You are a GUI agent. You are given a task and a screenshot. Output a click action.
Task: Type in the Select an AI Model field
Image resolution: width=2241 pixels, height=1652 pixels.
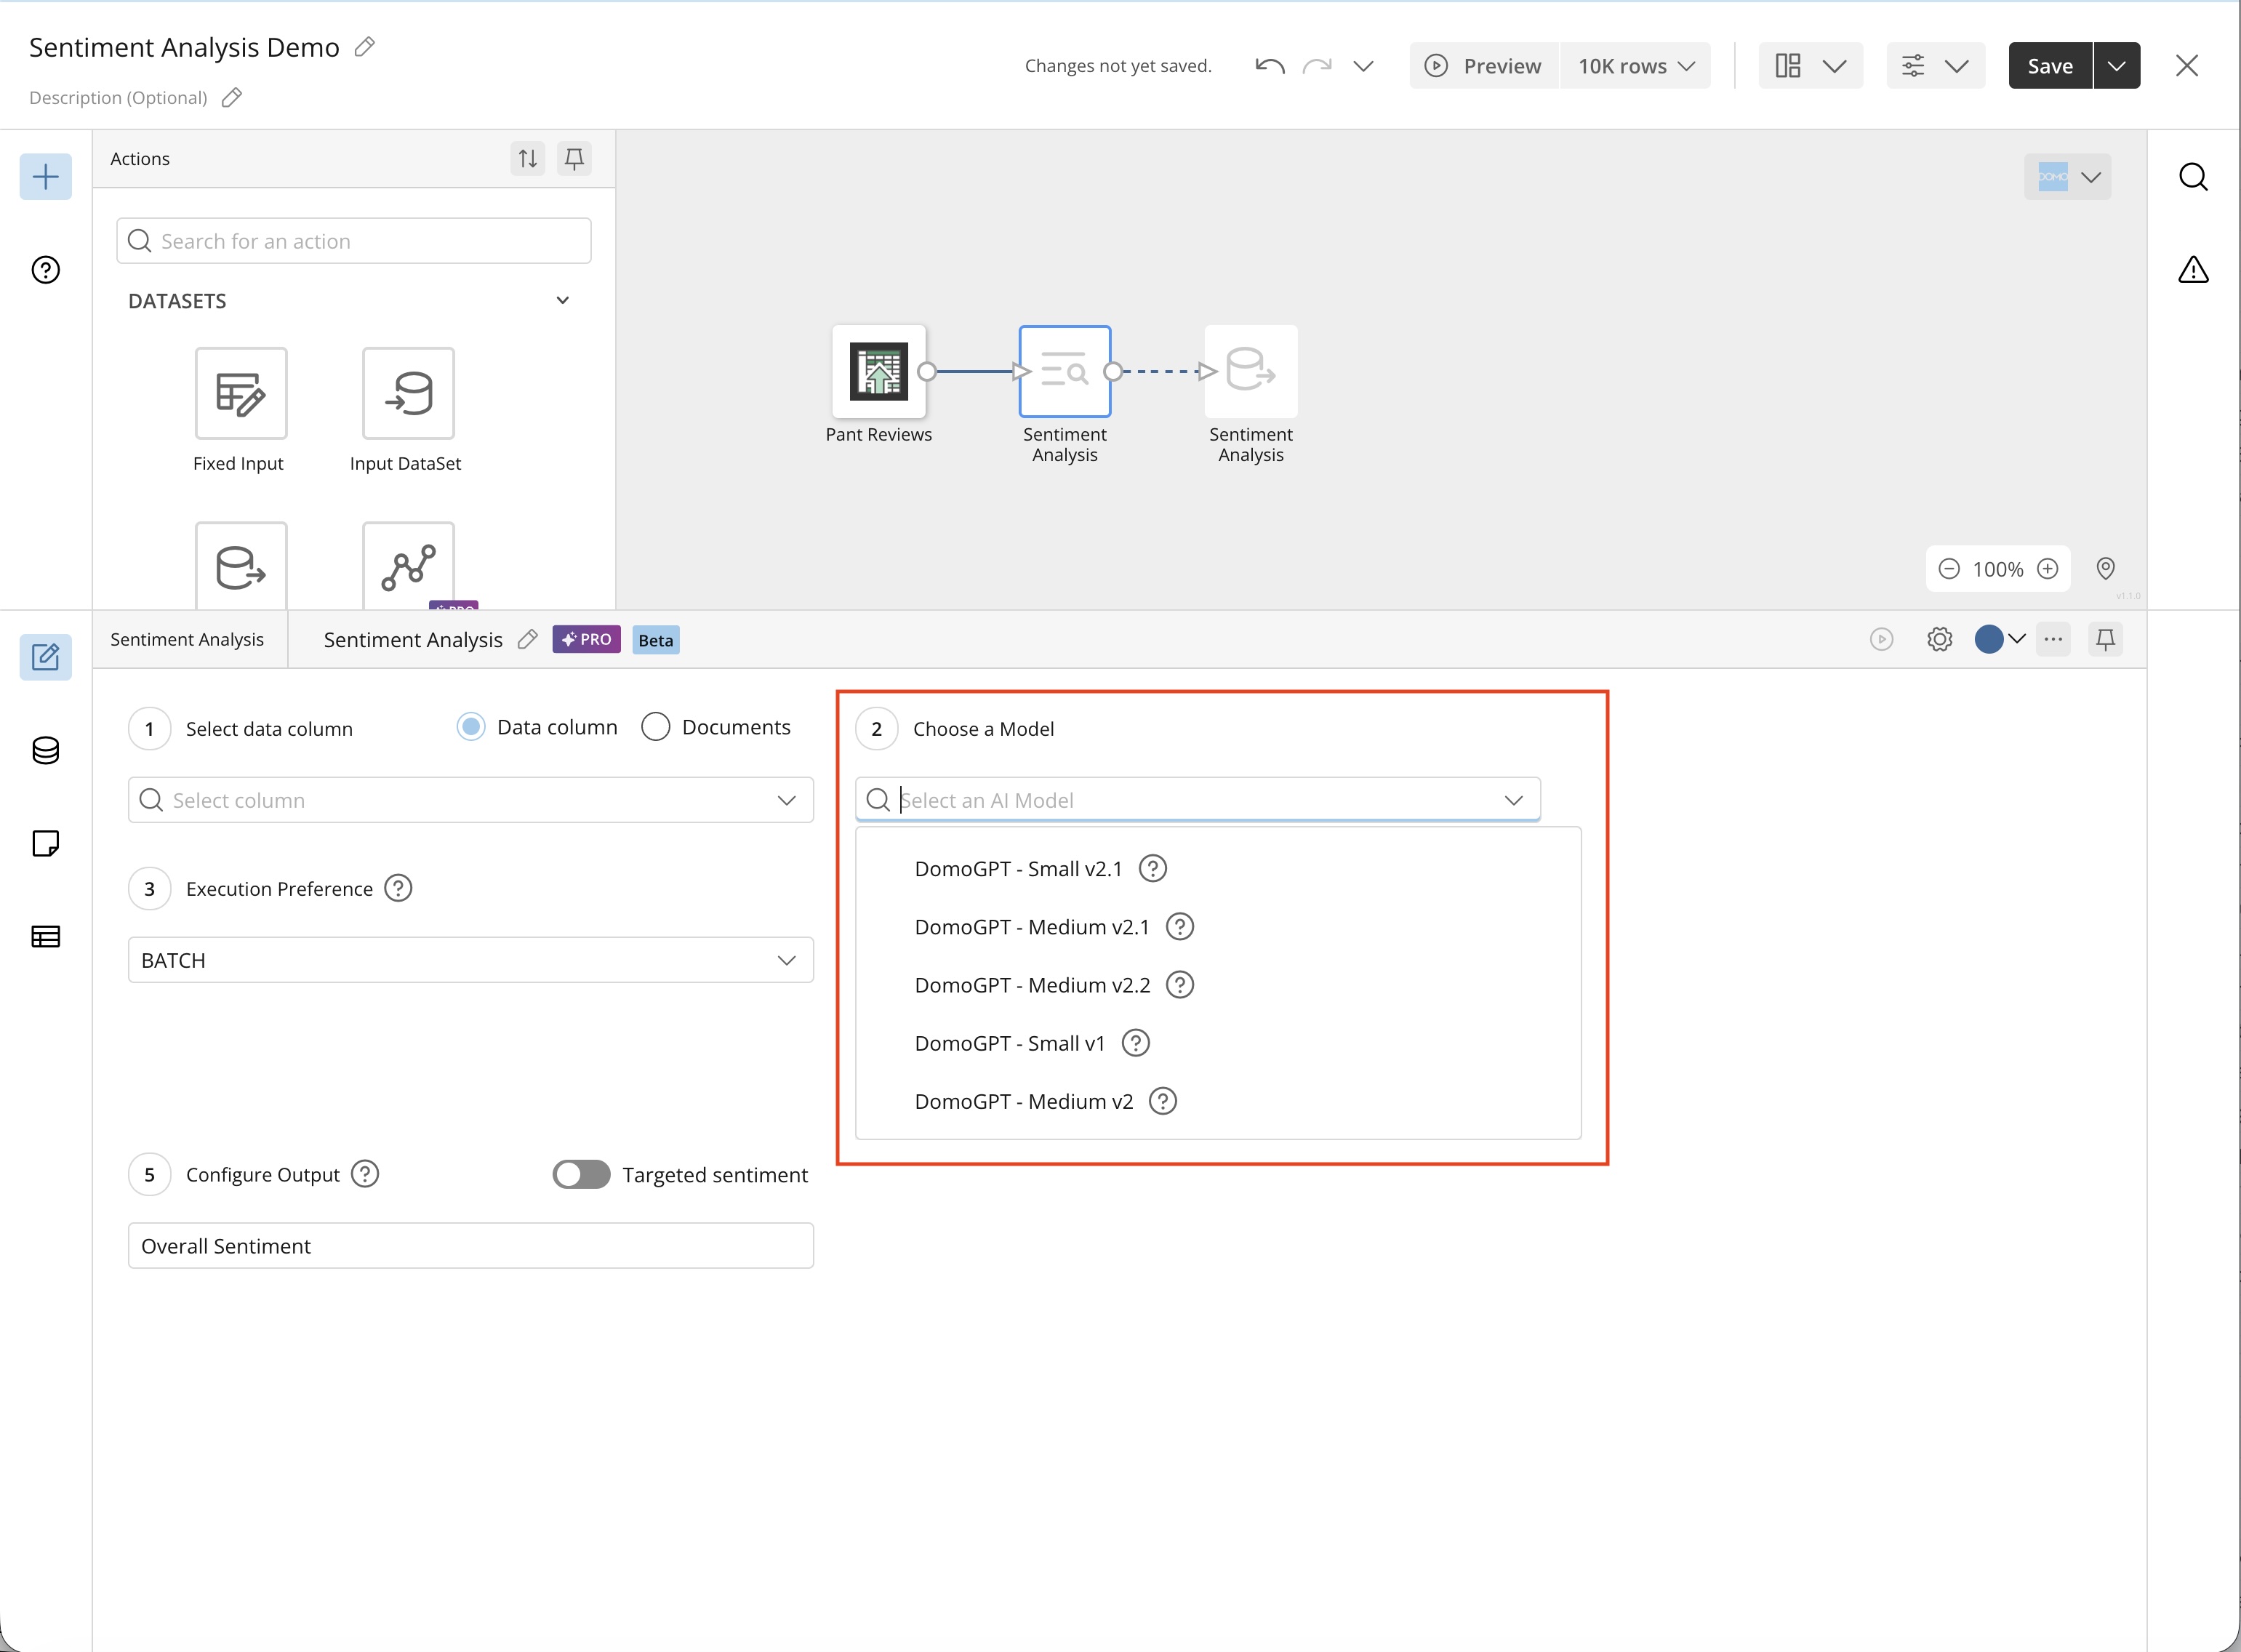click(1198, 800)
